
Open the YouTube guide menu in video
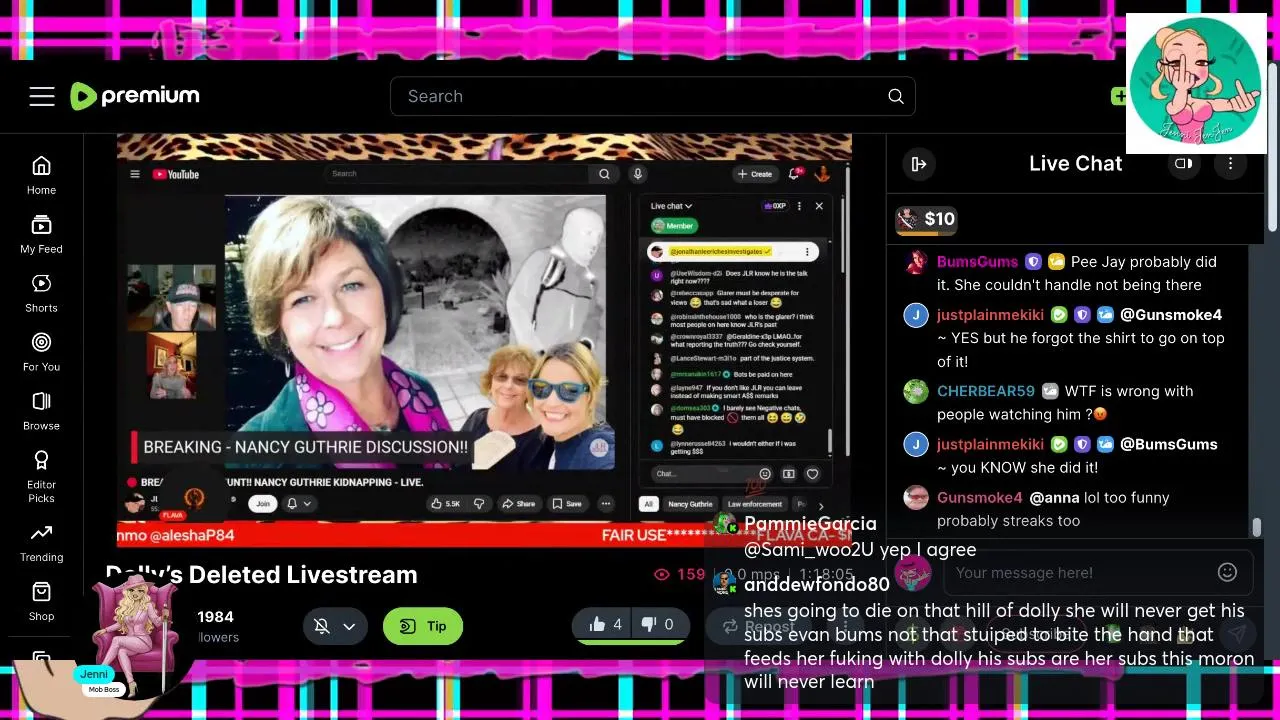point(135,174)
